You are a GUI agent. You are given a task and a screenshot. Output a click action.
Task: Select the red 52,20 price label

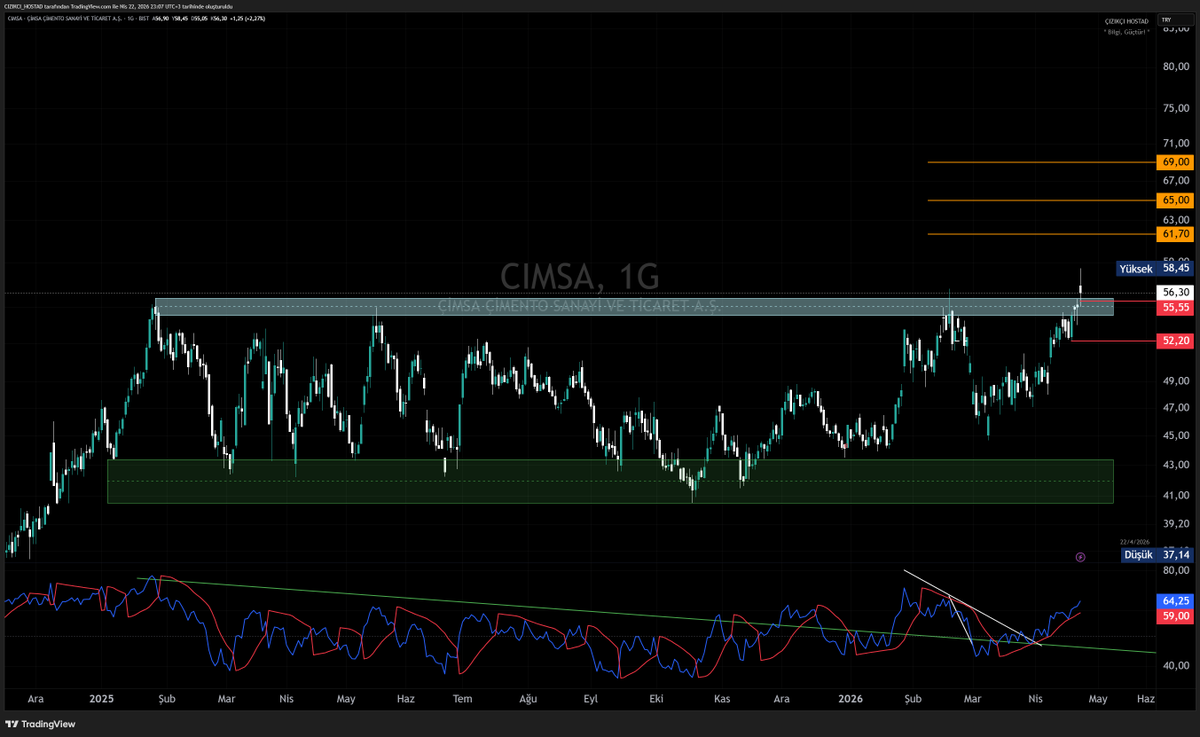point(1175,341)
